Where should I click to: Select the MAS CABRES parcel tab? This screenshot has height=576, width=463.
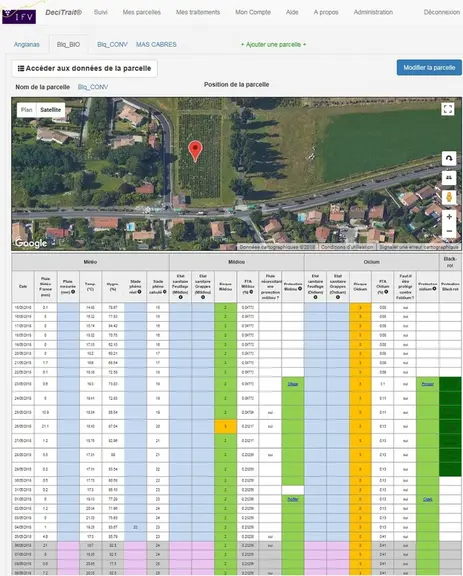pyautogui.click(x=156, y=44)
